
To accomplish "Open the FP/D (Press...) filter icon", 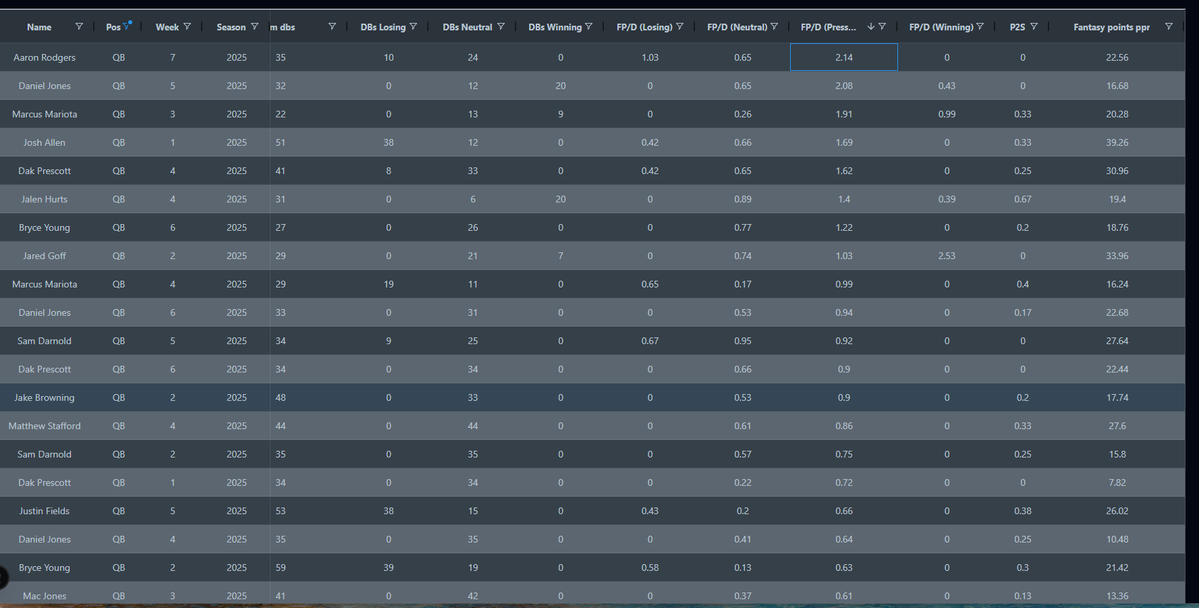I will coord(882,27).
